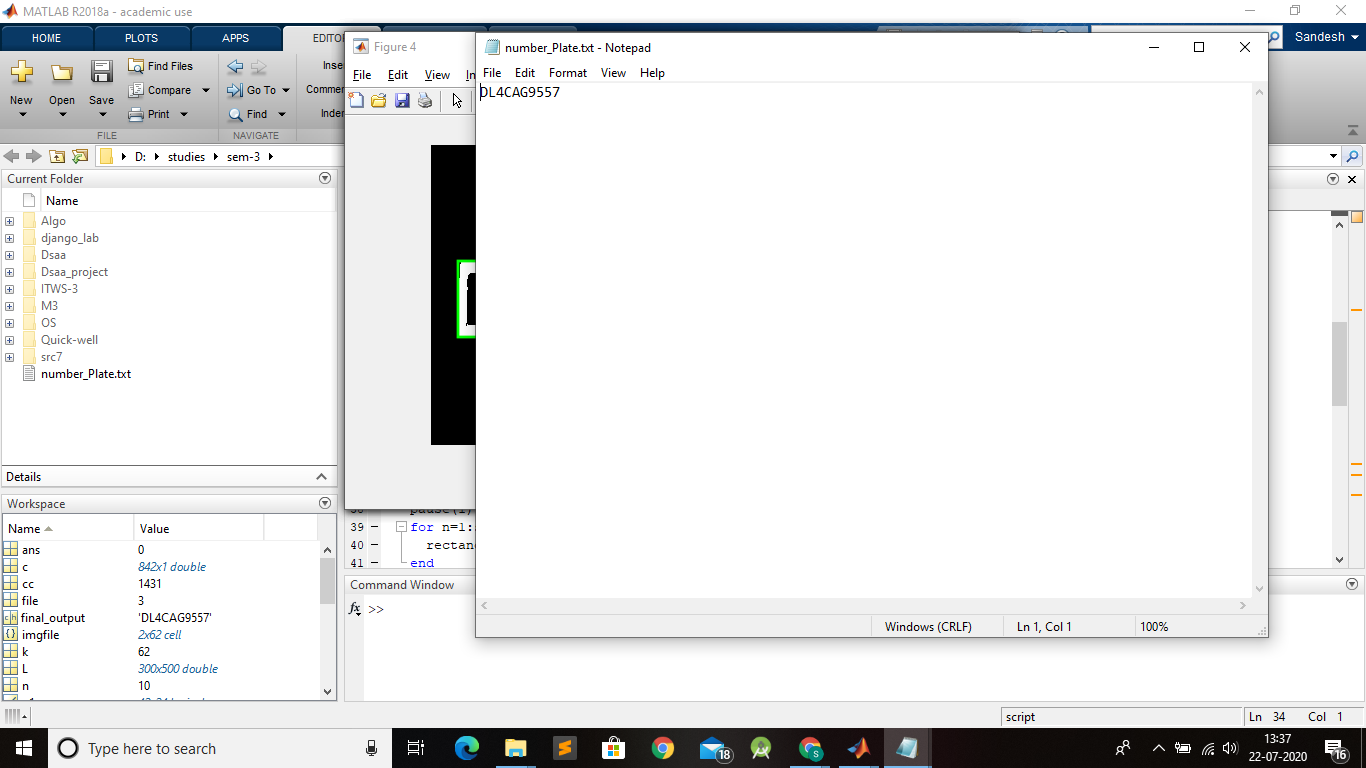The image size is (1366, 768).
Task: Open Notepad's Edit menu
Action: click(525, 73)
